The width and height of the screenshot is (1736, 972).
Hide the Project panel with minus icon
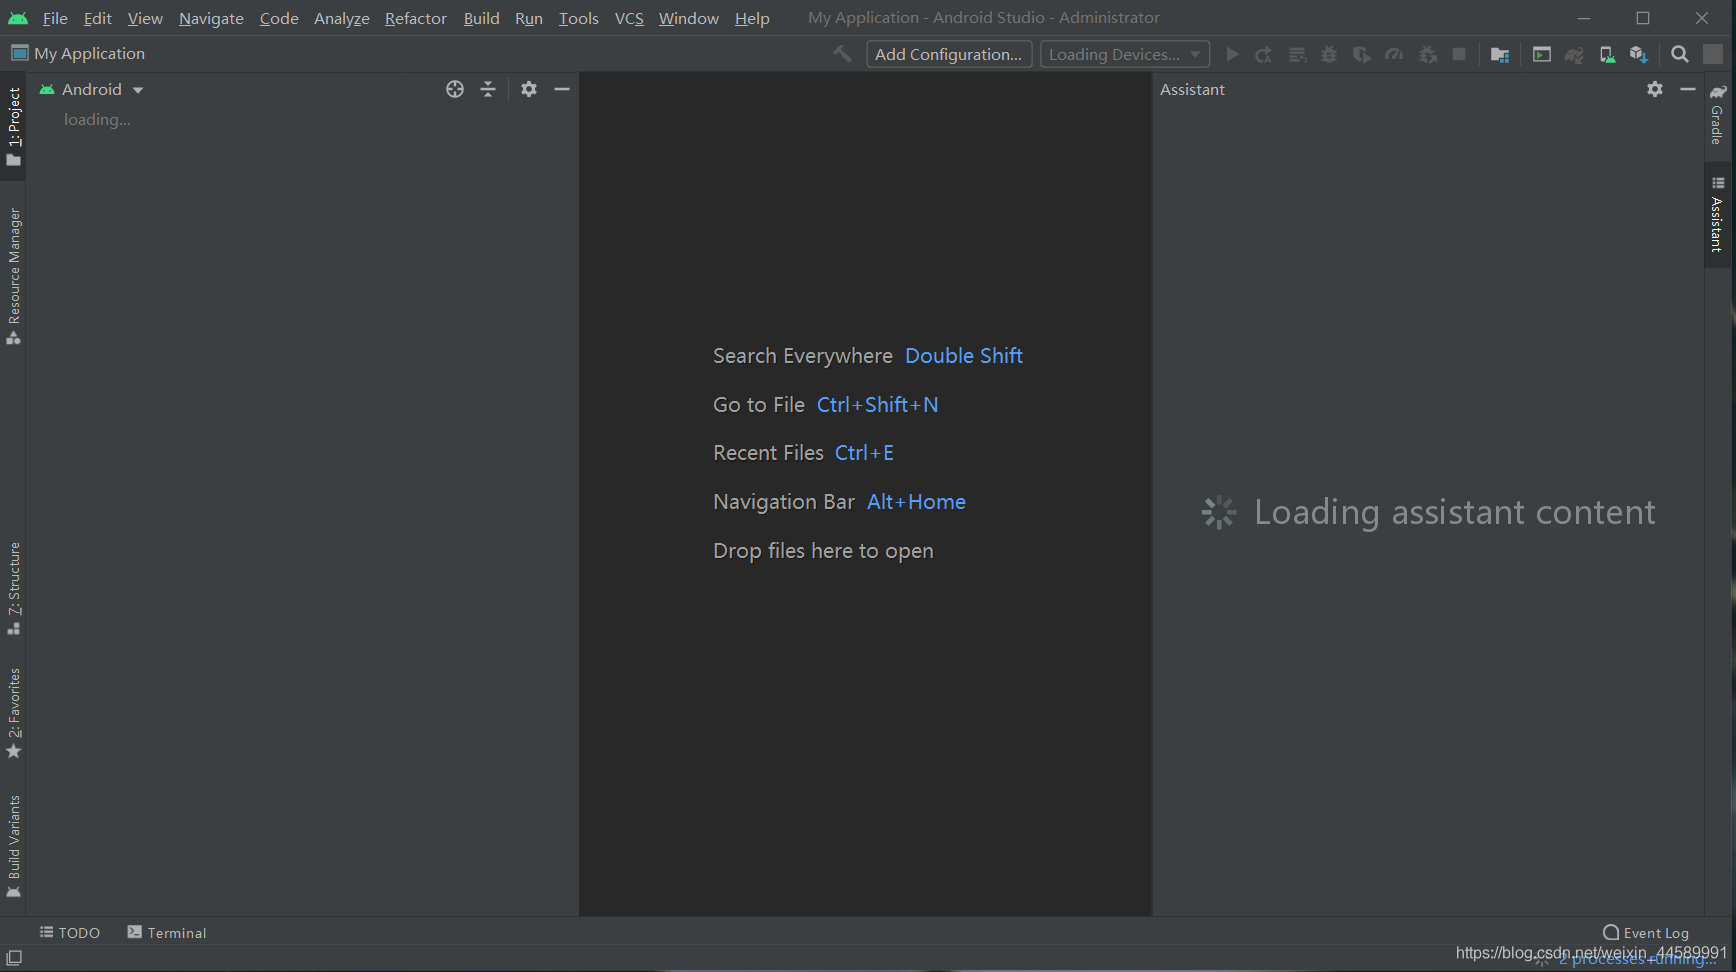[562, 89]
